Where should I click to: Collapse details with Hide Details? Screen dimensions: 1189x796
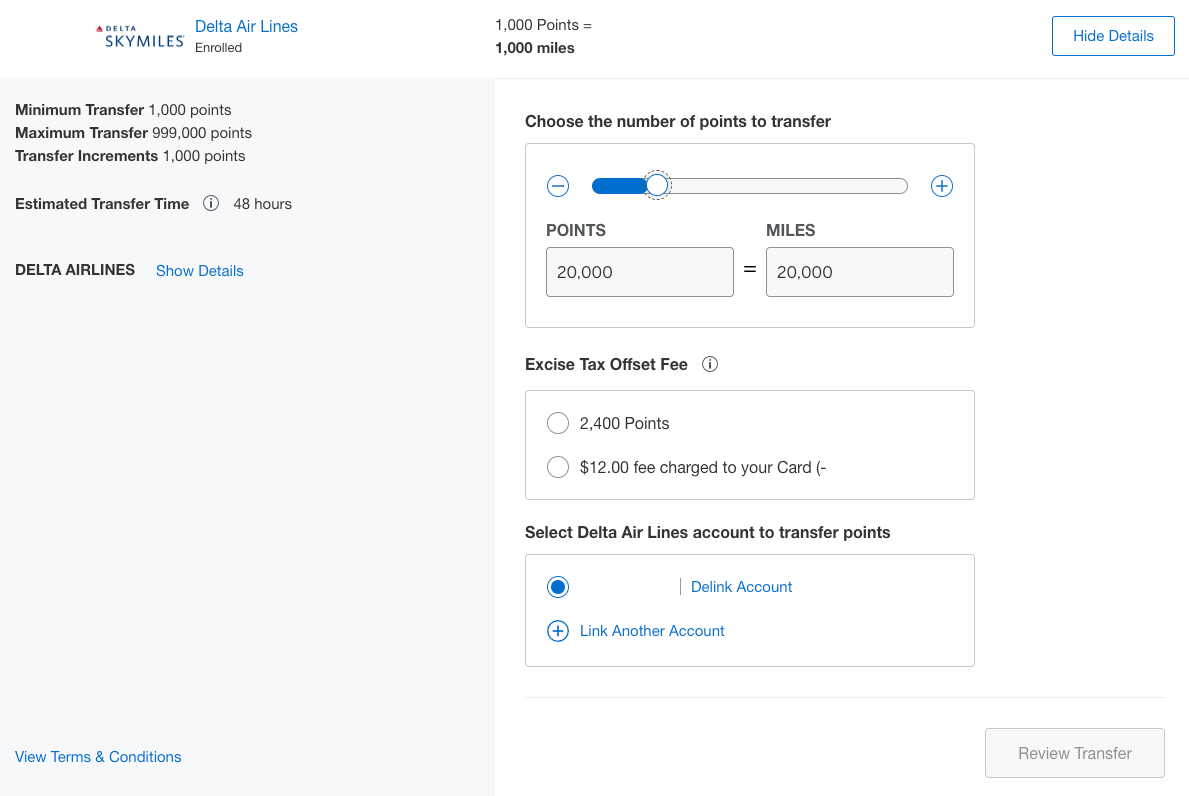point(1113,35)
